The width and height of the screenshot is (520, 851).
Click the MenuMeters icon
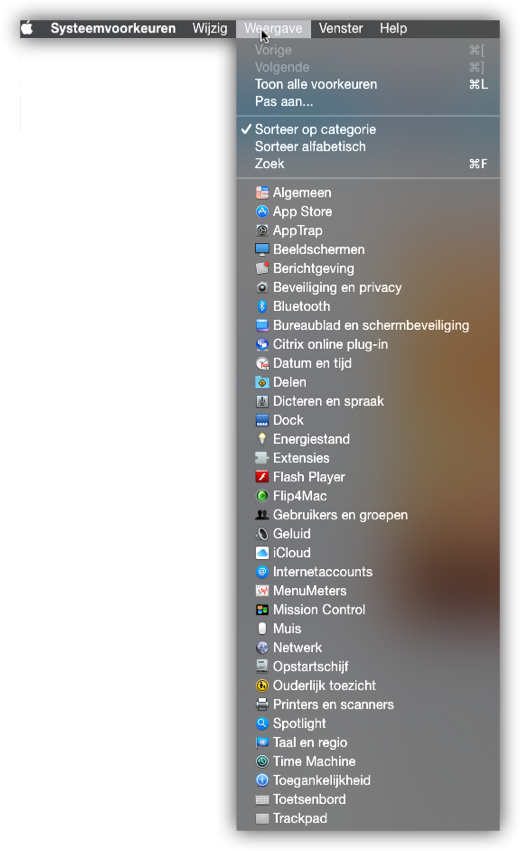[x=262, y=590]
